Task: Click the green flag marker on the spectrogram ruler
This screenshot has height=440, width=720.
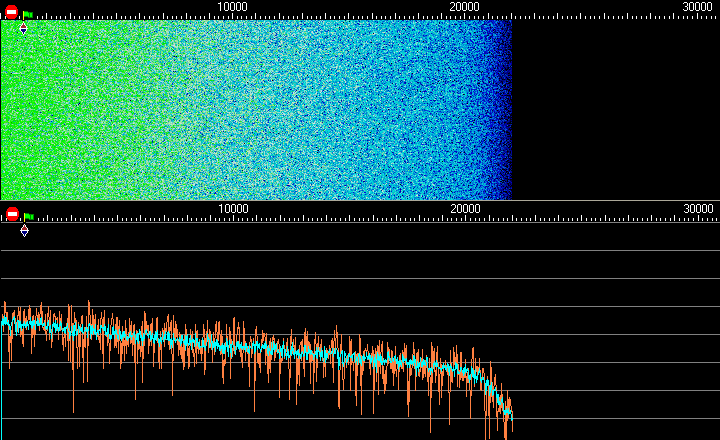Action: click(x=28, y=15)
